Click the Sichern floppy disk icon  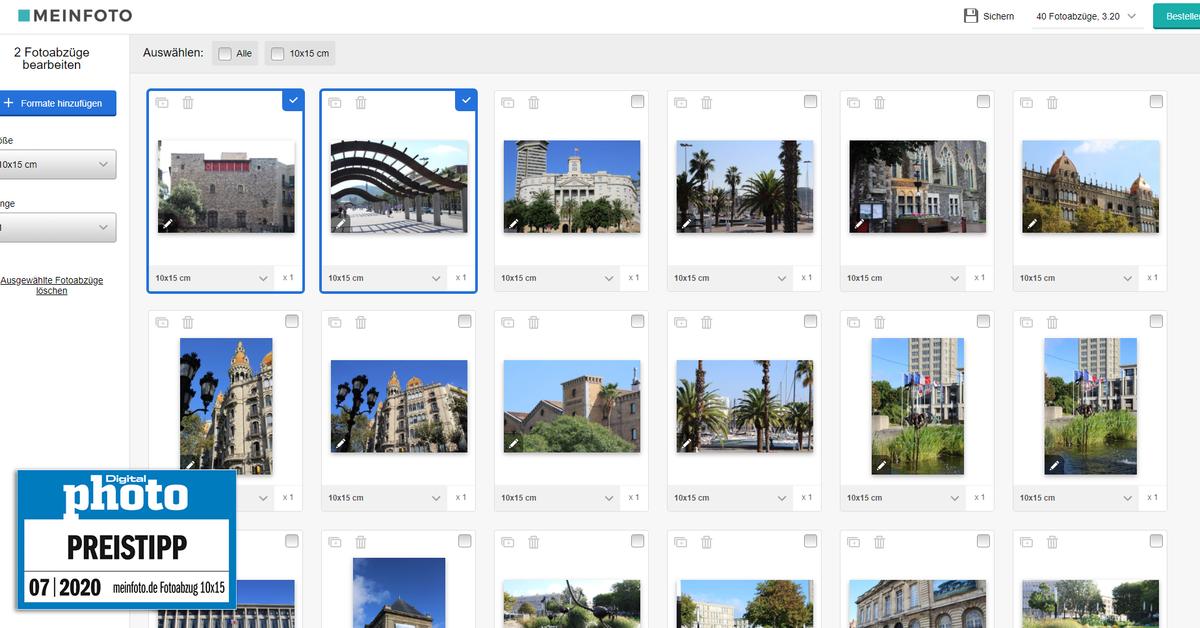(x=970, y=16)
